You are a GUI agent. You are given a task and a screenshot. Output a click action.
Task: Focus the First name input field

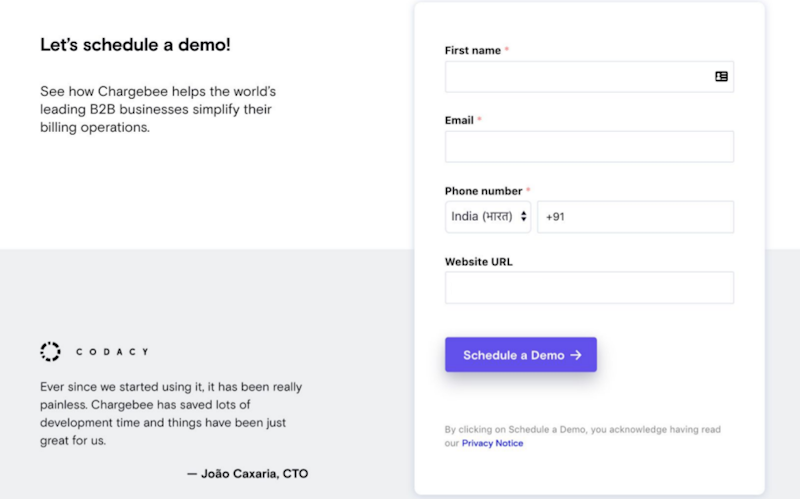(x=575, y=77)
